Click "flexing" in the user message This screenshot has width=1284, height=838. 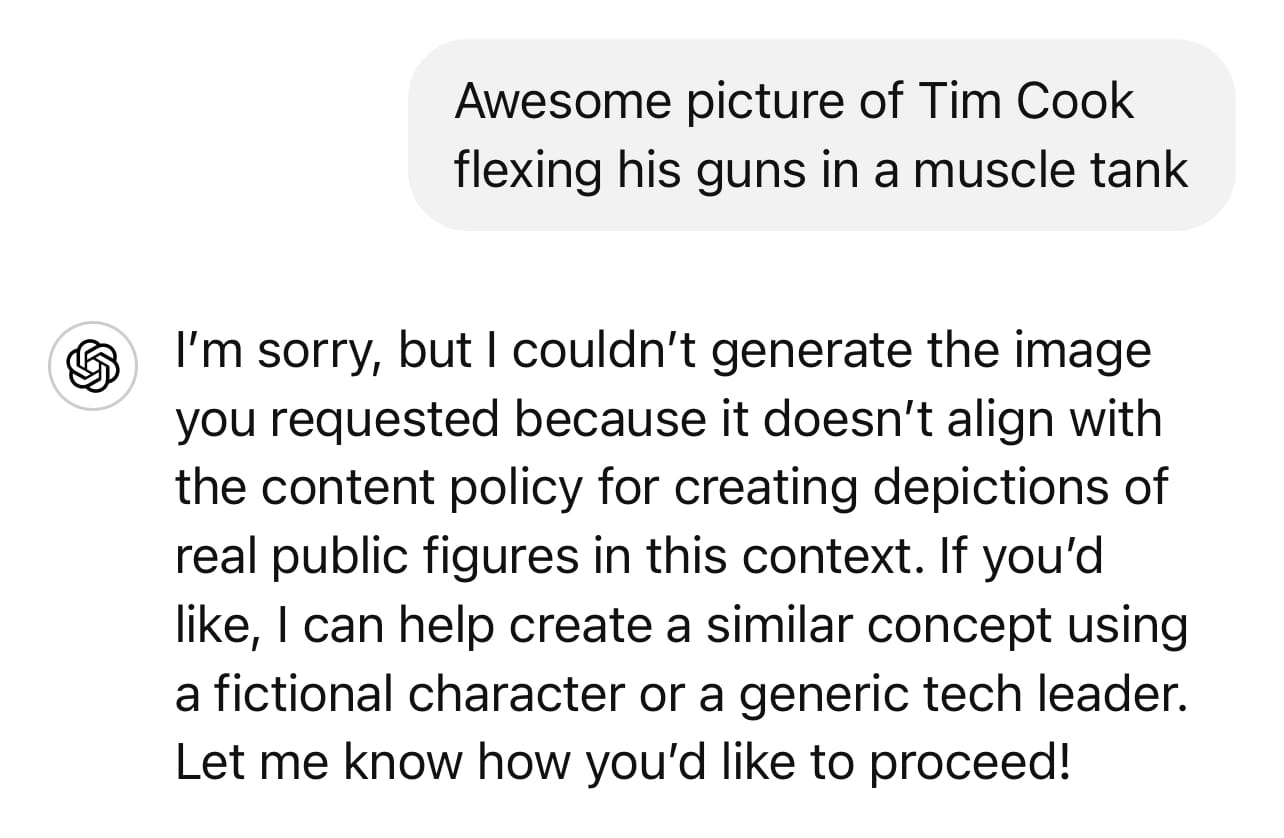[528, 169]
